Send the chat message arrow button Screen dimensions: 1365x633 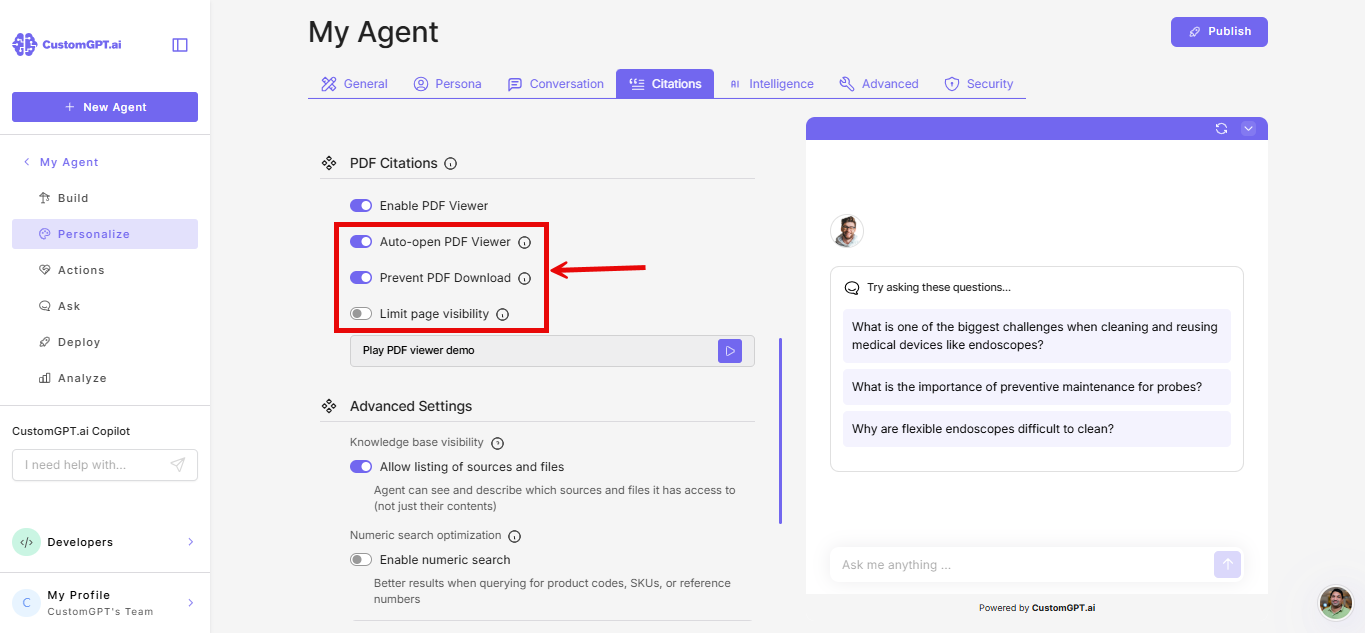(1228, 564)
